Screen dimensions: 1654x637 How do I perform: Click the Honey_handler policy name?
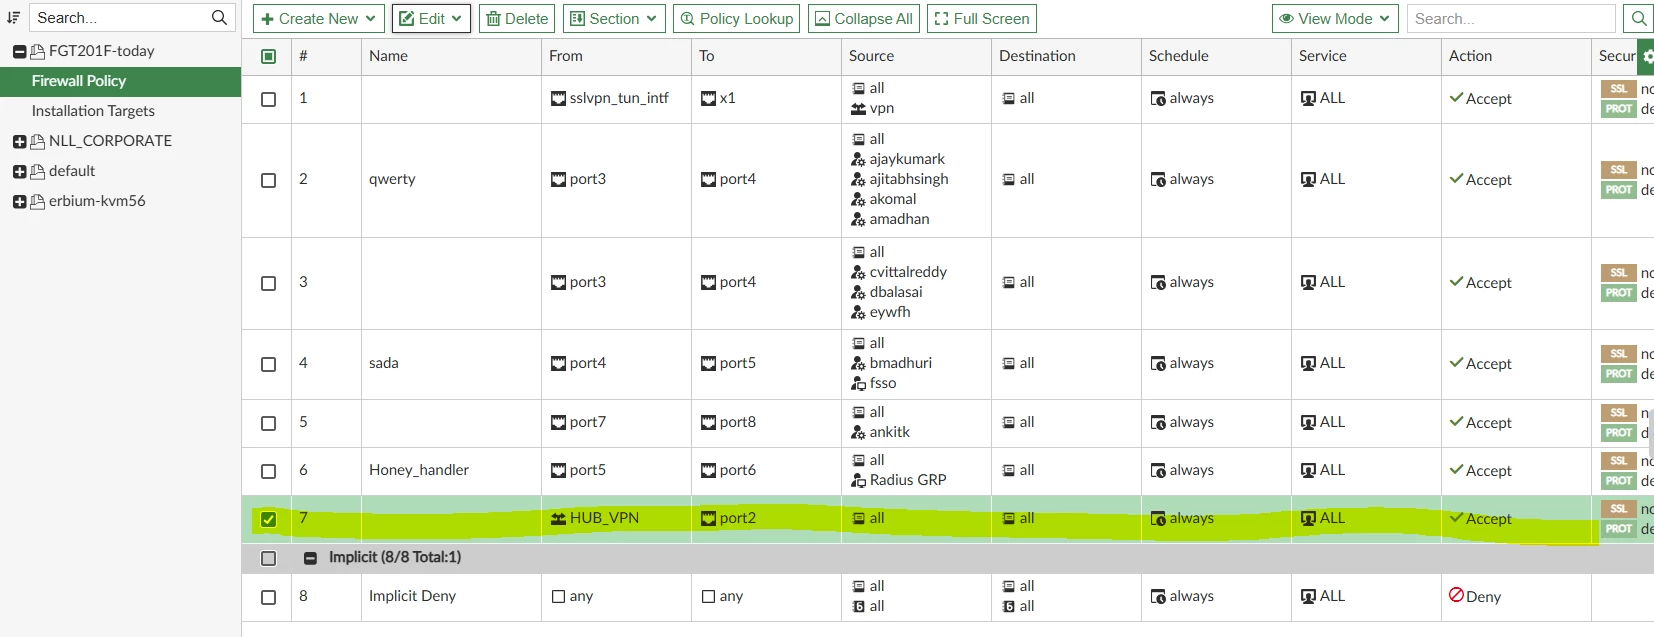coord(418,470)
